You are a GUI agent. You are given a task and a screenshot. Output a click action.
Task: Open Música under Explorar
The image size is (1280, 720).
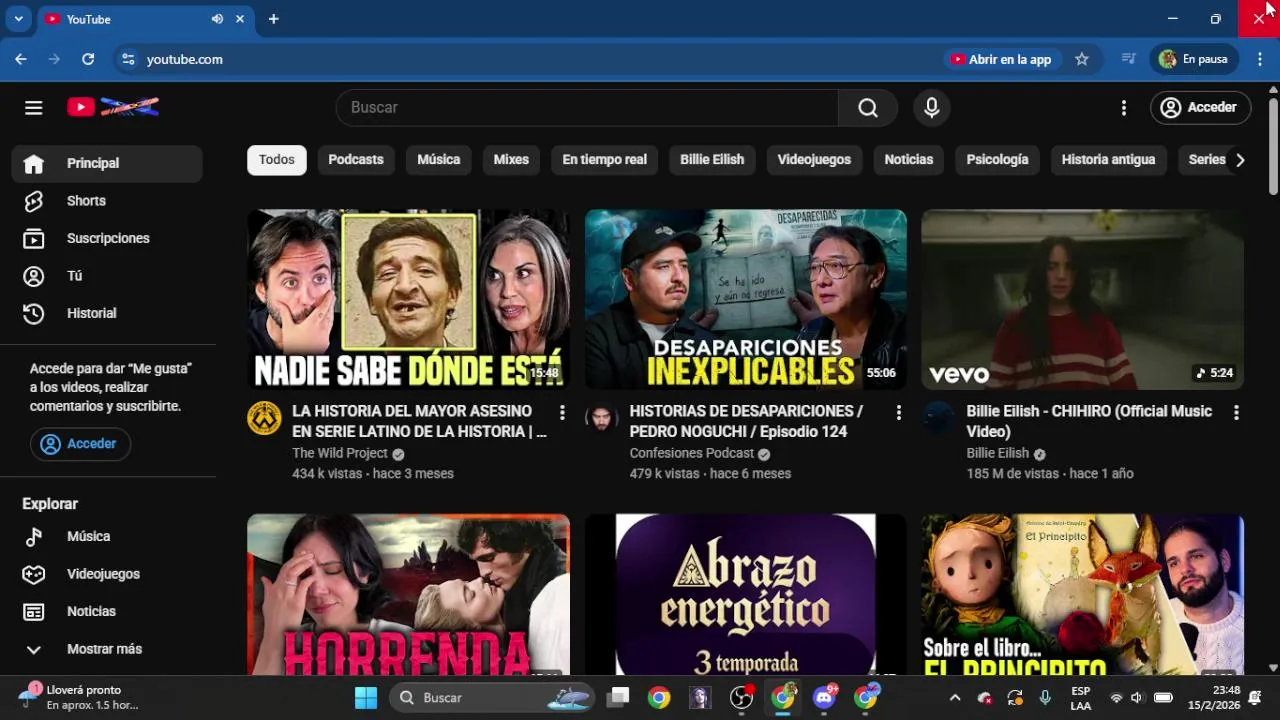[x=107, y=537]
